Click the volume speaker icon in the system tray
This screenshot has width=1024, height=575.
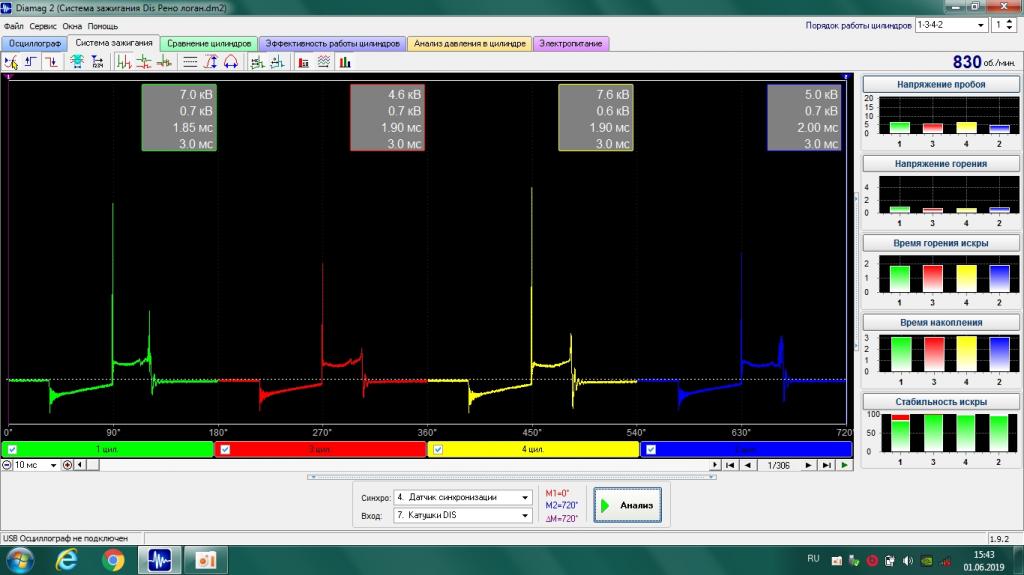click(908, 561)
